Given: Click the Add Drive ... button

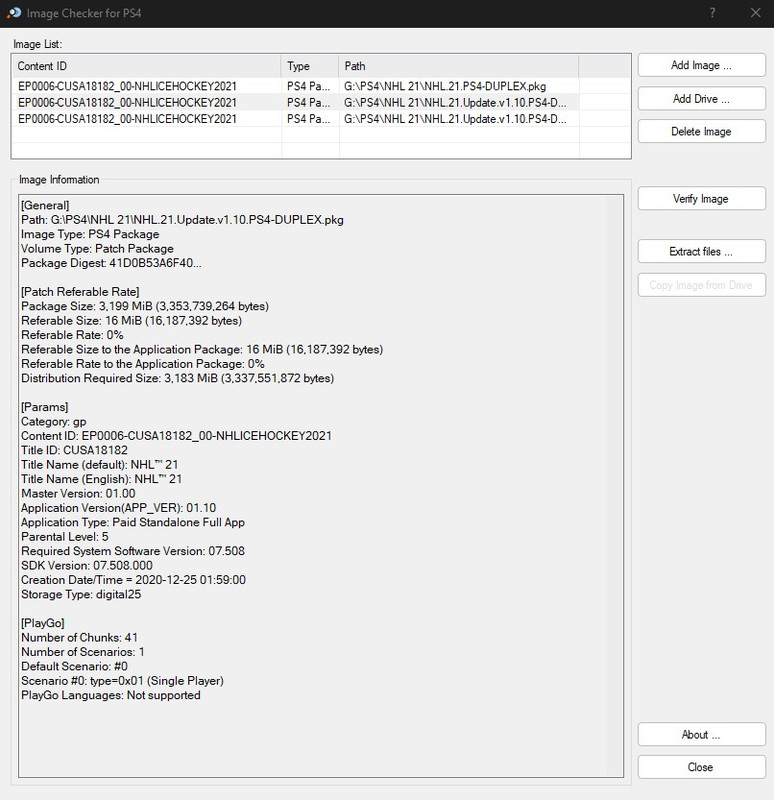Looking at the screenshot, I should click(x=702, y=98).
